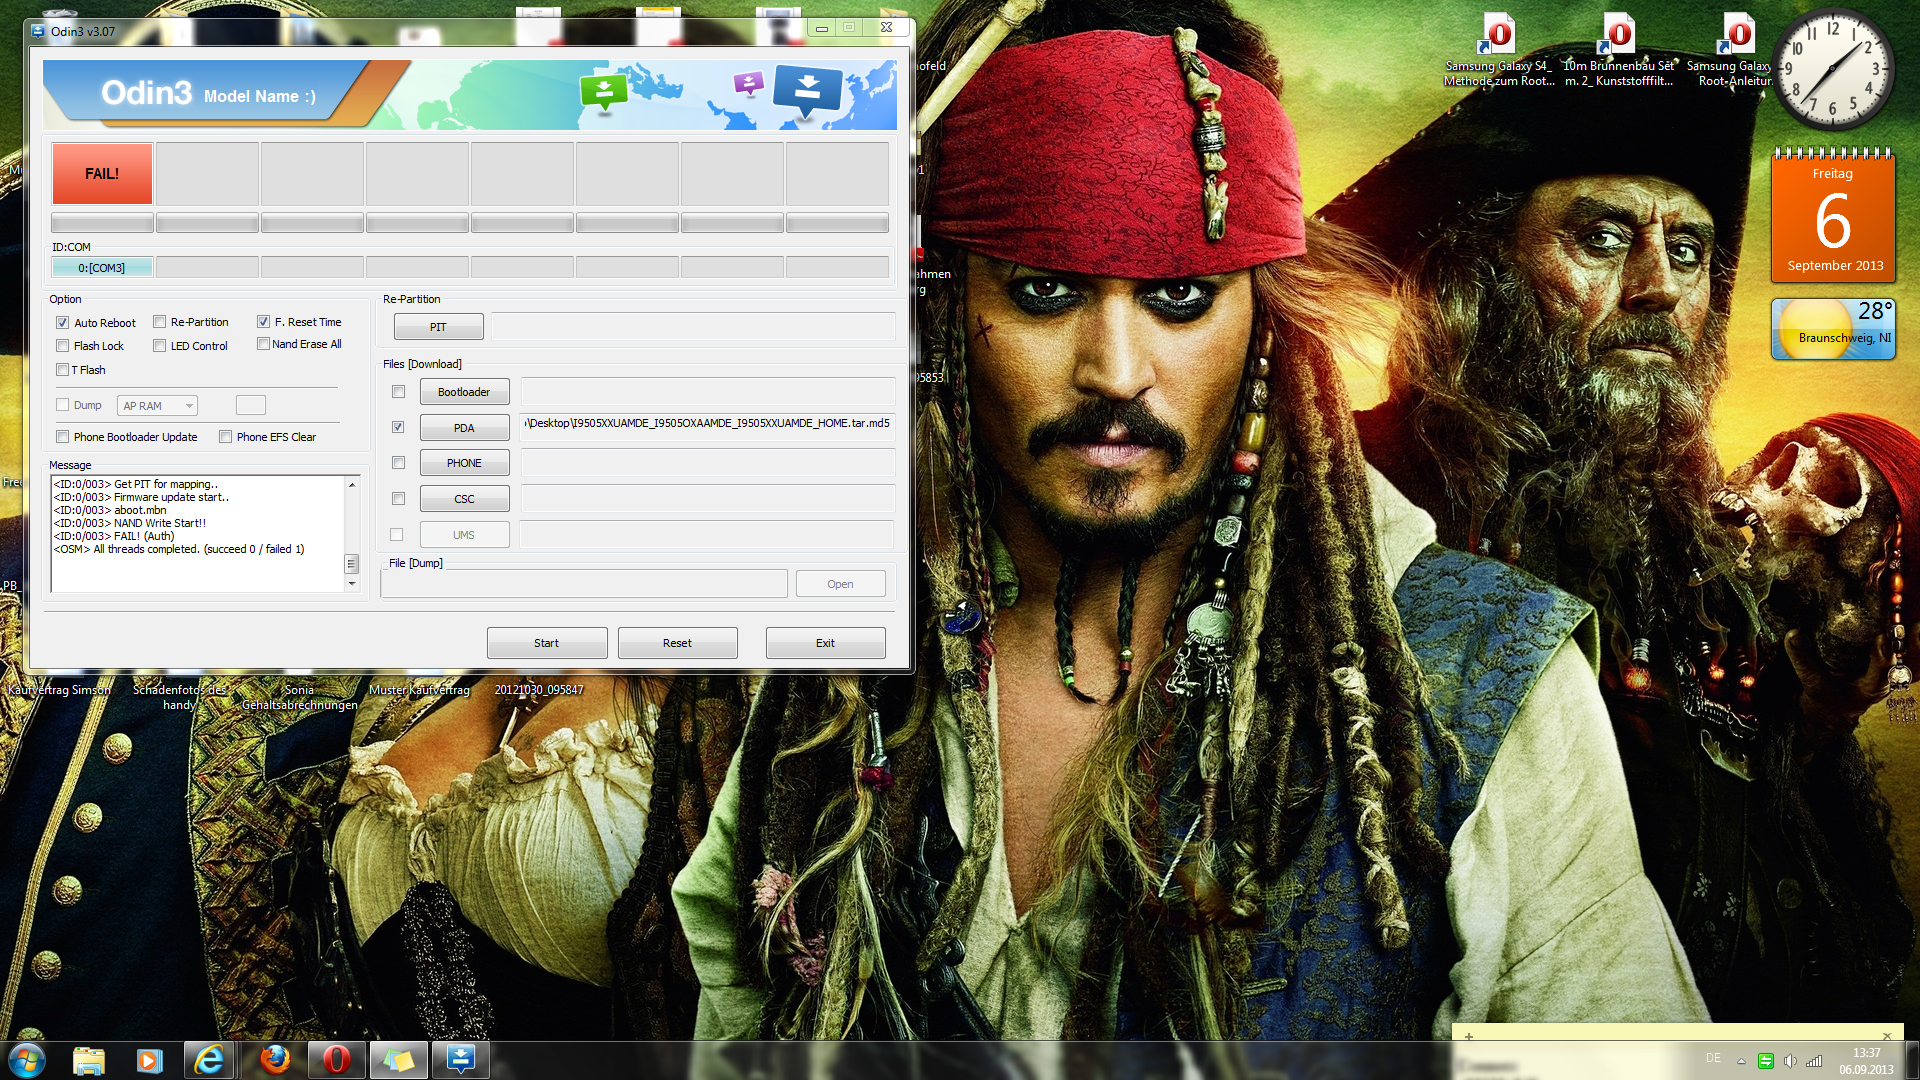Select desktop item 'Muster Kaufvertrag'

(419, 690)
